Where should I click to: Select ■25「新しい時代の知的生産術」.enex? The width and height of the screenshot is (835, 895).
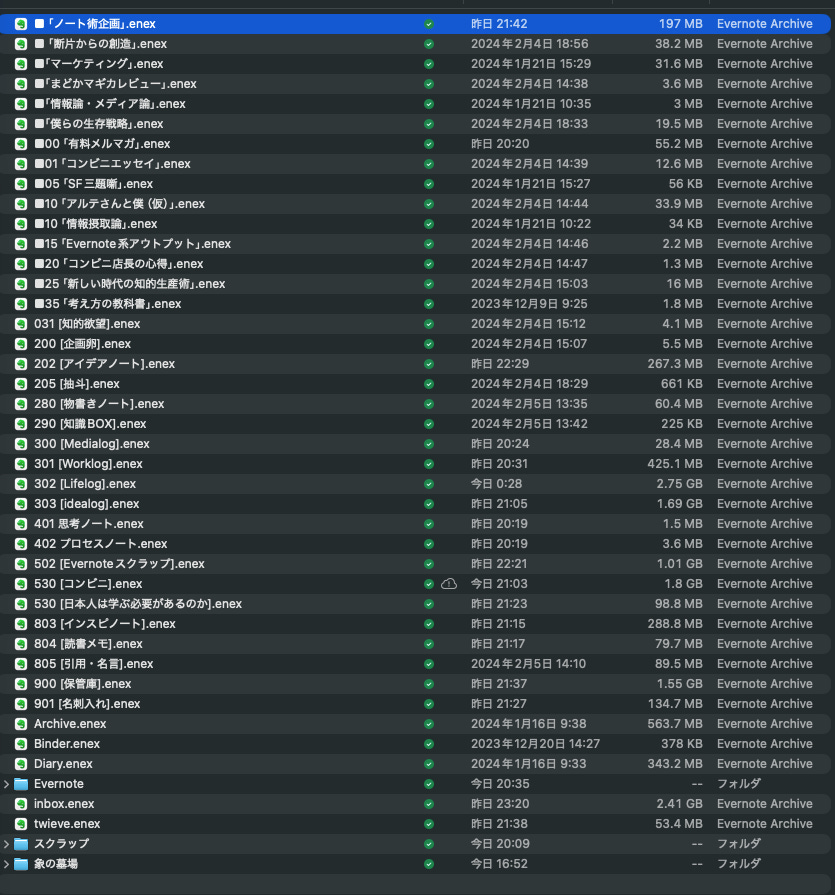(130, 284)
